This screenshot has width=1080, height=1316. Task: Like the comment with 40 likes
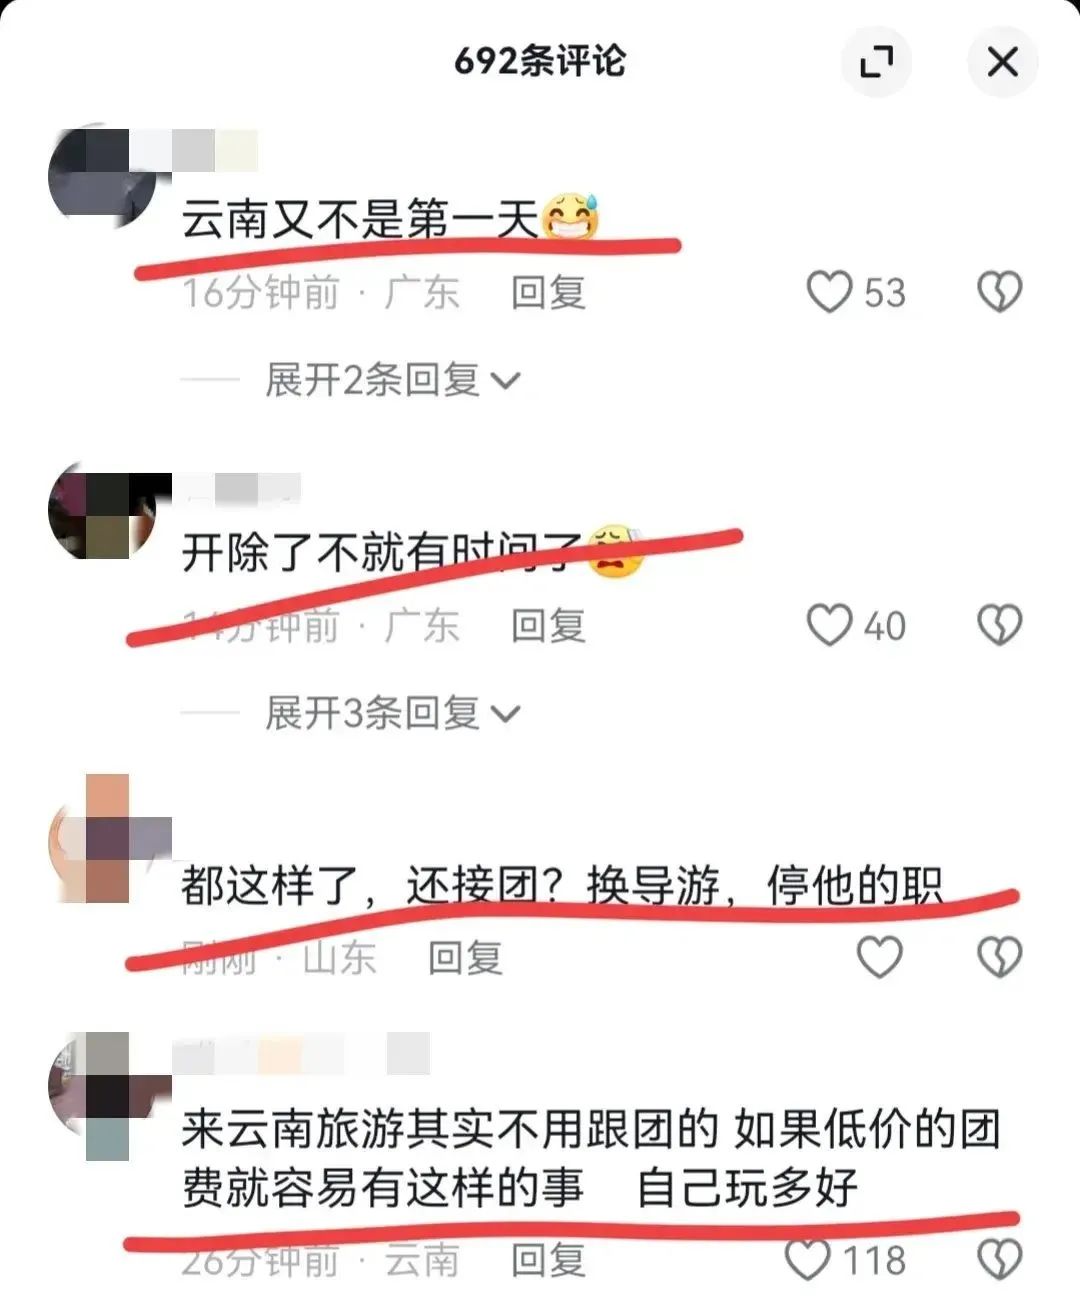[829, 625]
